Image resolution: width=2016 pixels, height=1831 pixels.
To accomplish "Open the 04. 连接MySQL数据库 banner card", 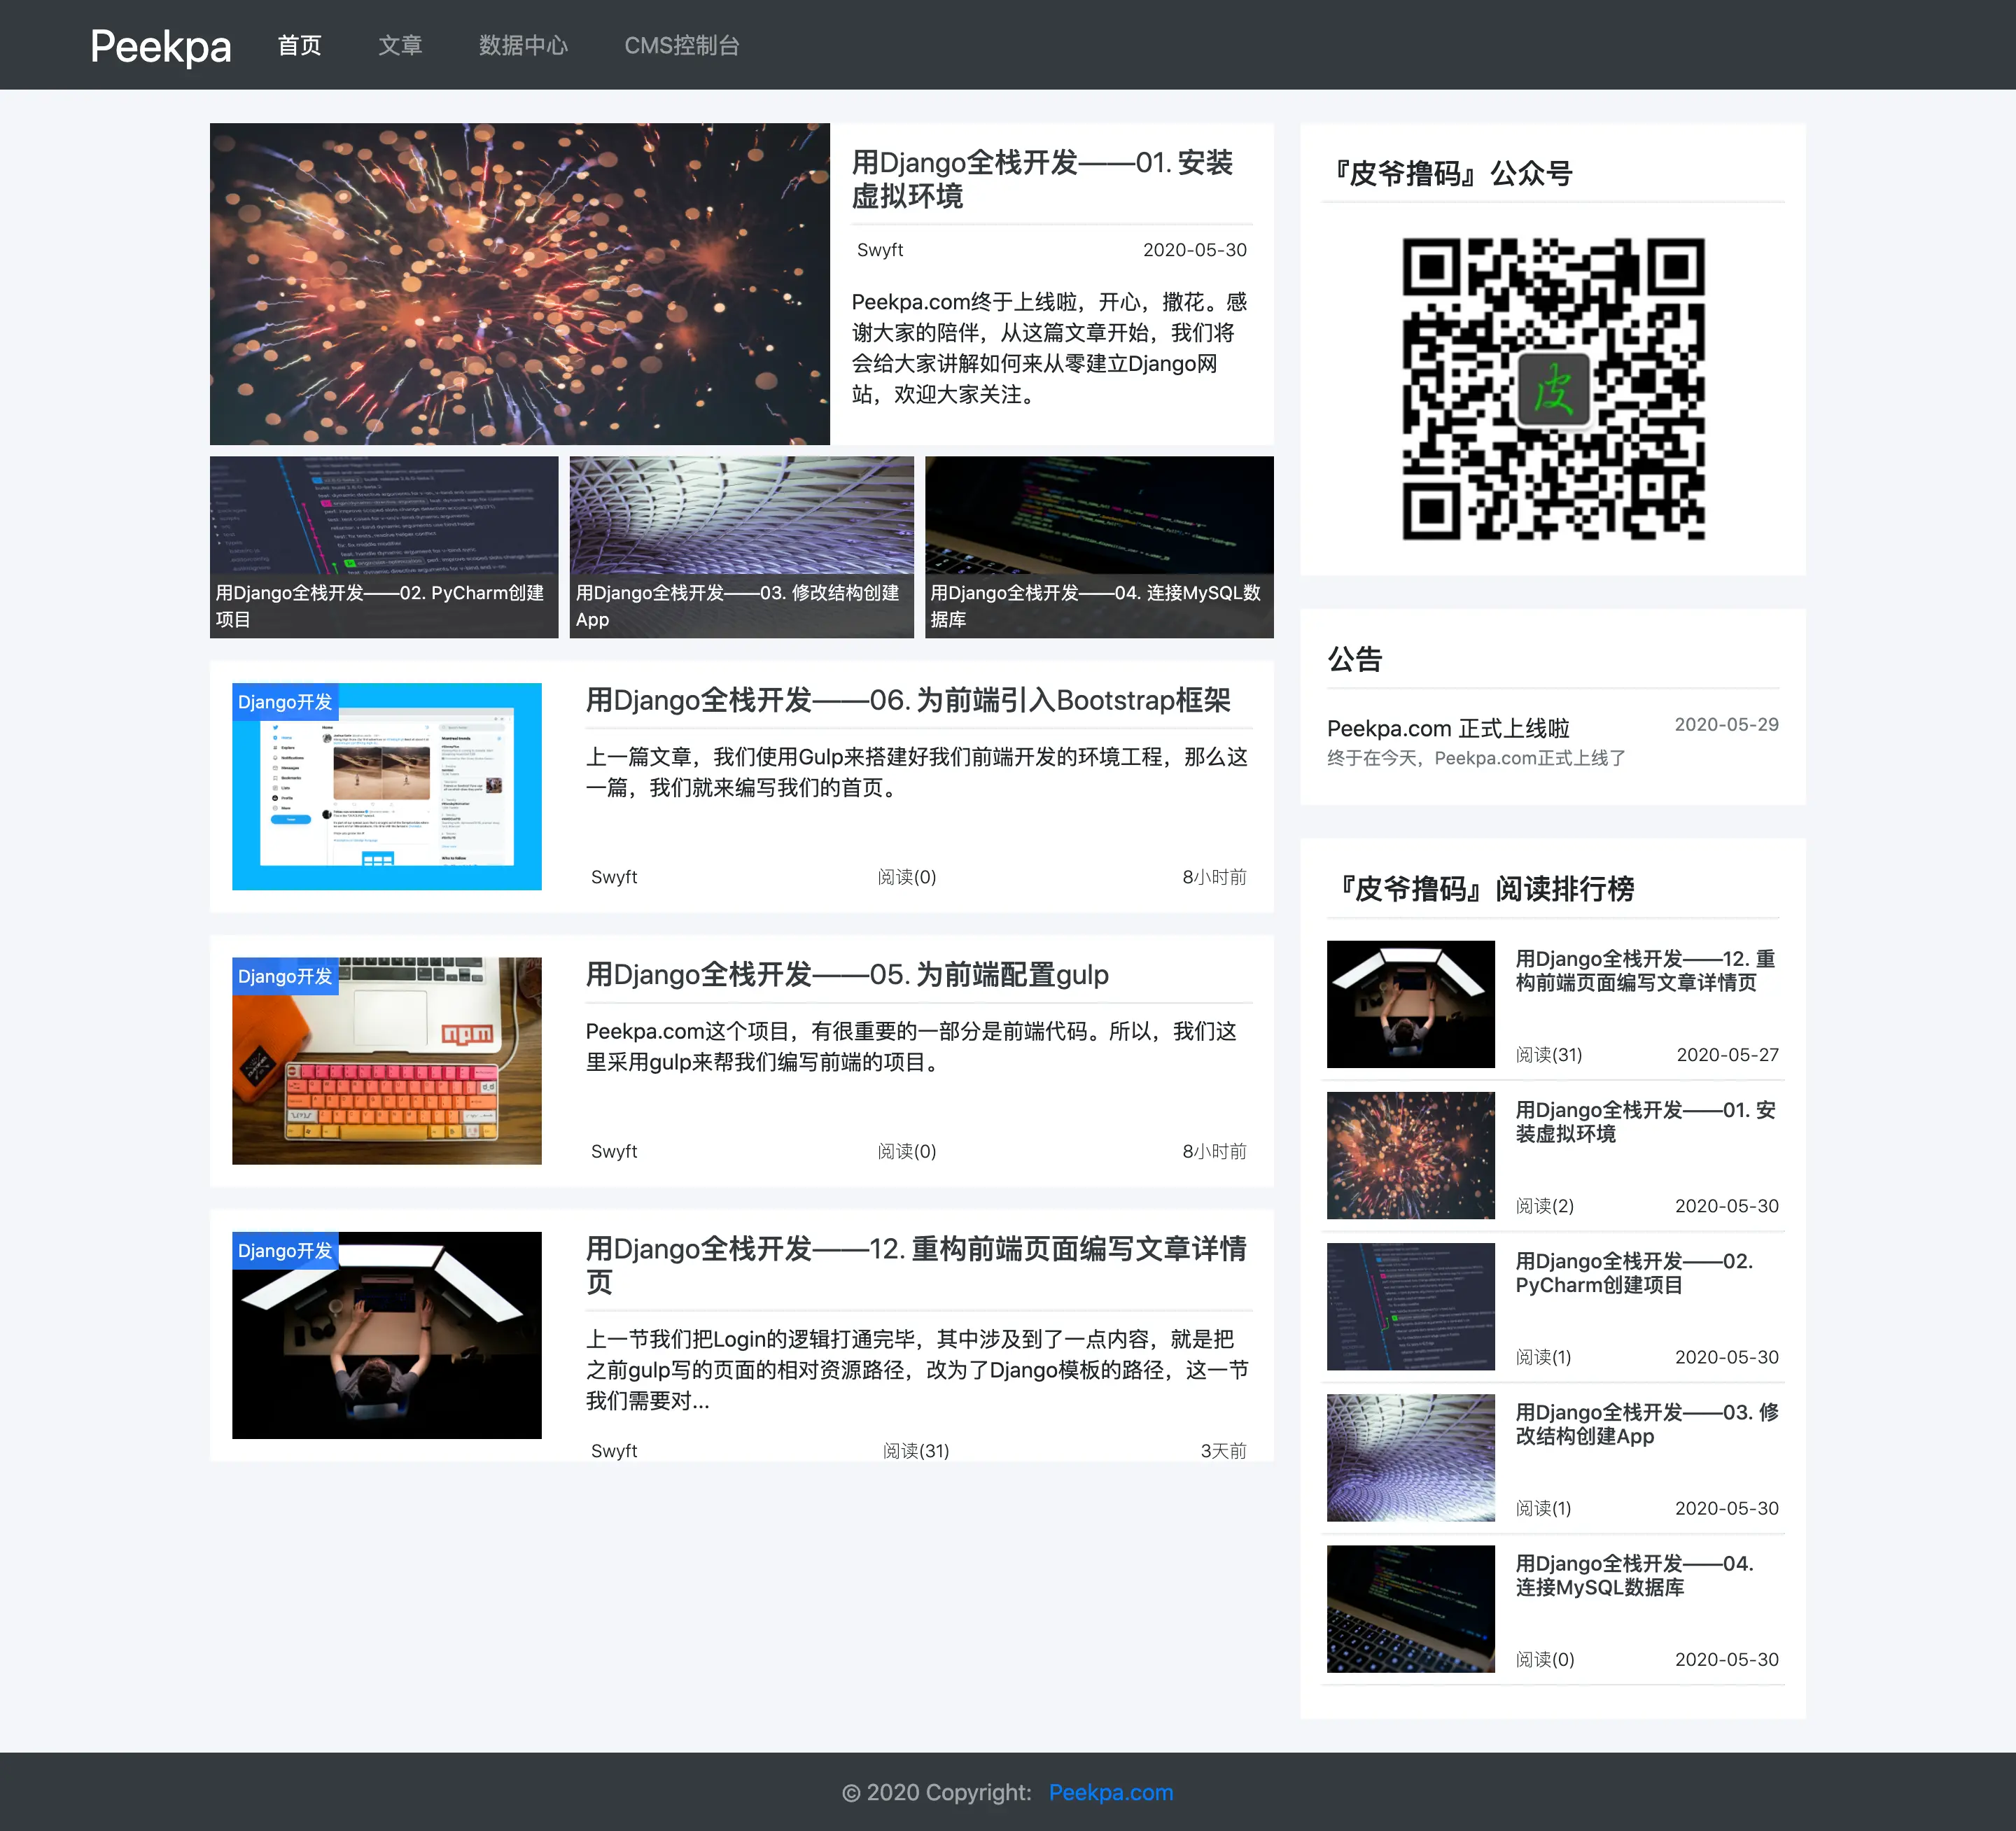I will point(1098,547).
